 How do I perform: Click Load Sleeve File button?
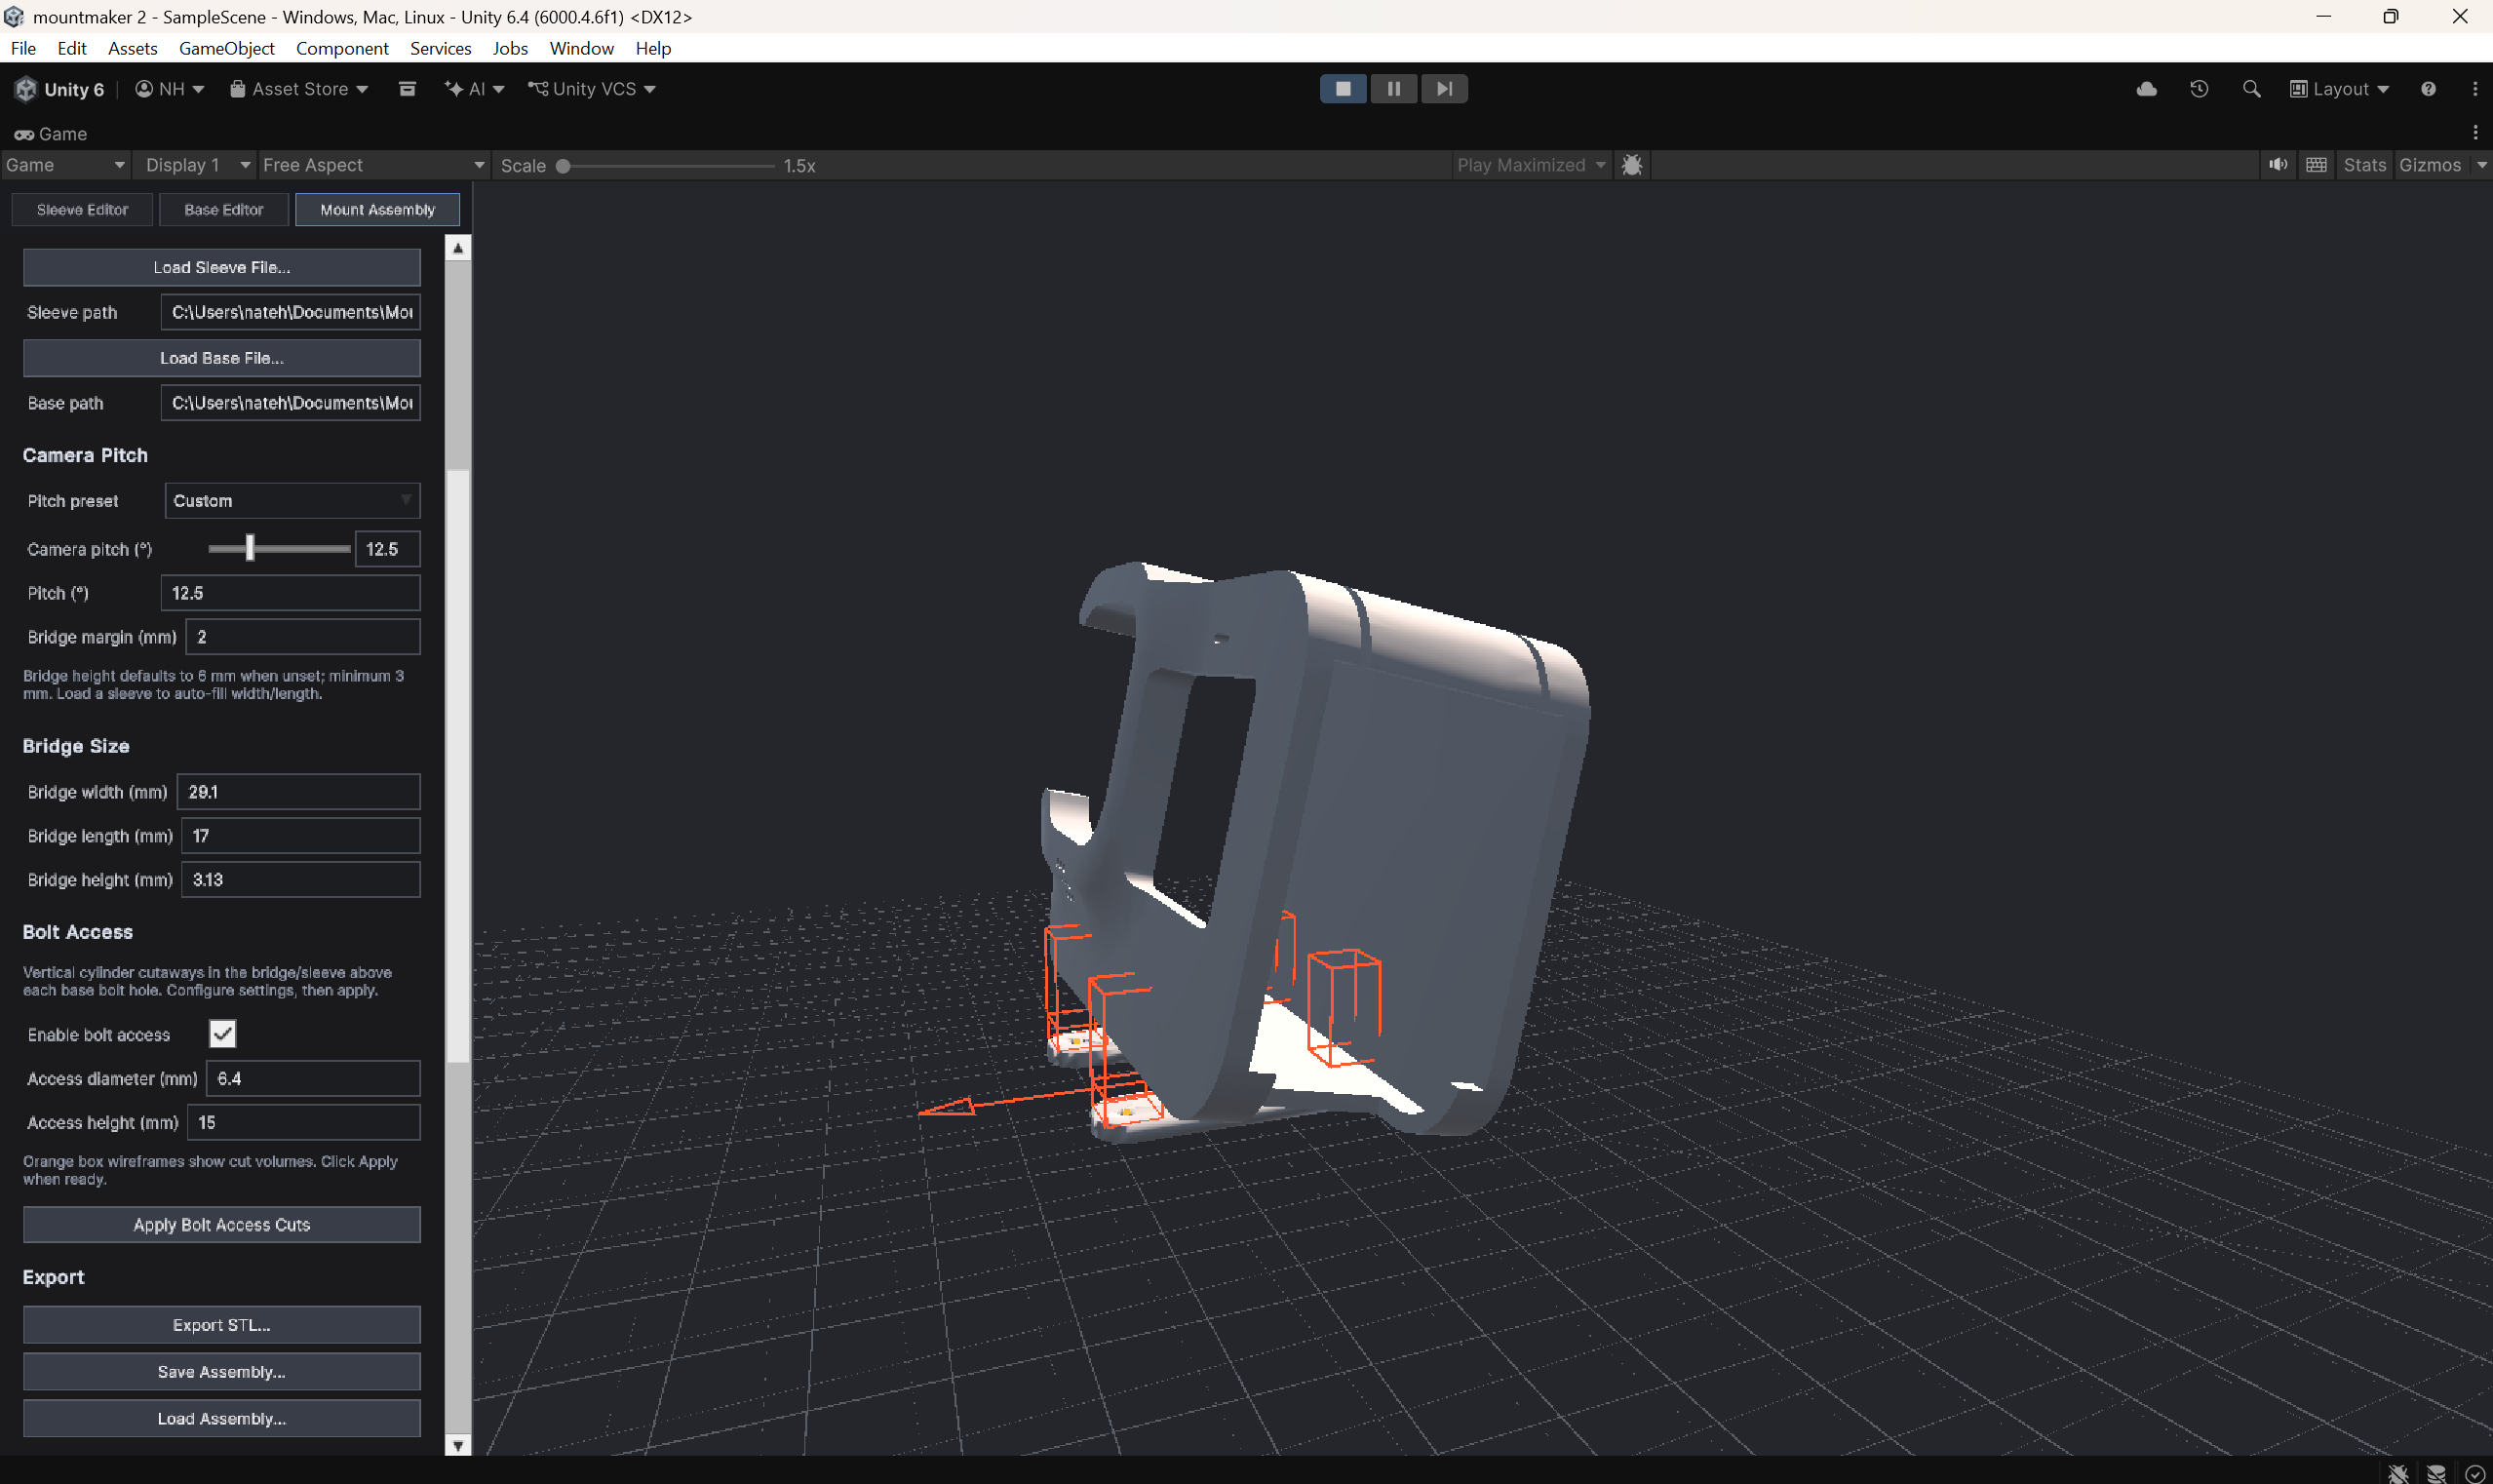pos(222,268)
